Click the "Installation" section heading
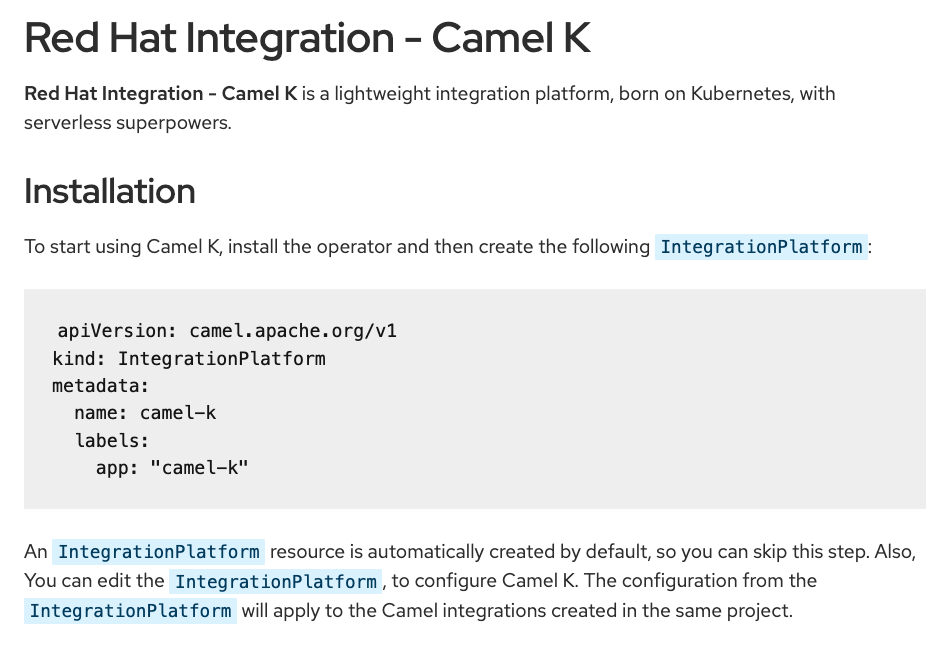The height and width of the screenshot is (647, 945). [109, 191]
